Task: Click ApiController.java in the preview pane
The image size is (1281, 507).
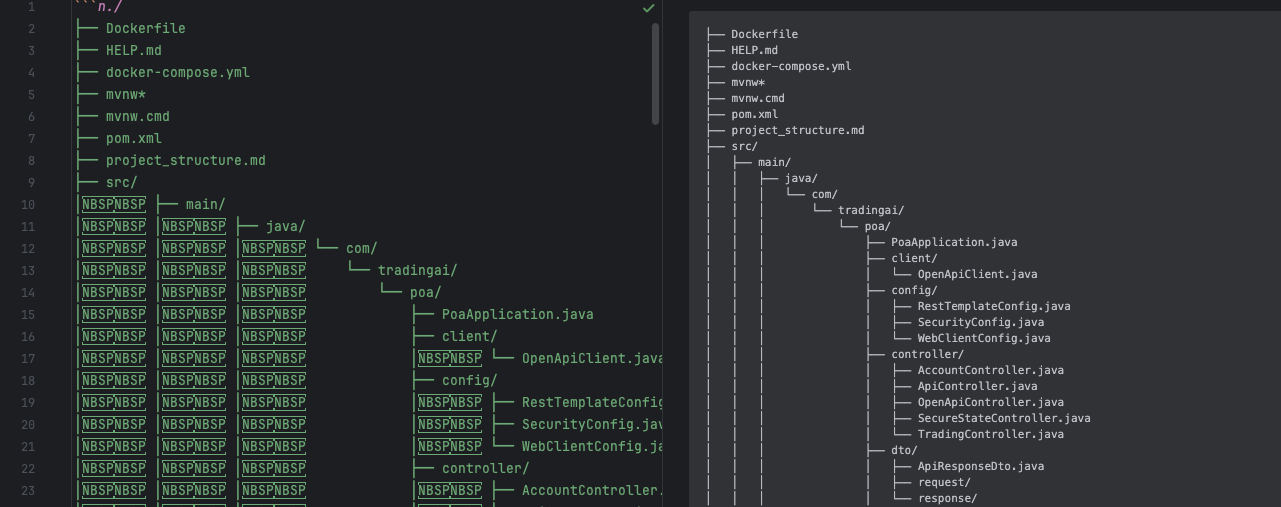Action: [x=978, y=386]
